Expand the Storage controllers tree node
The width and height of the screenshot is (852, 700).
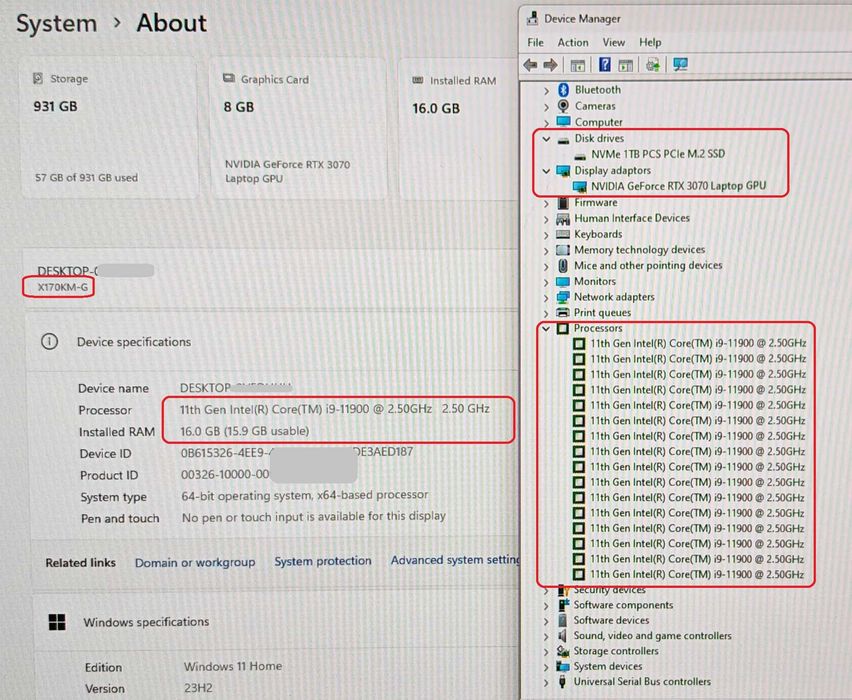click(546, 652)
